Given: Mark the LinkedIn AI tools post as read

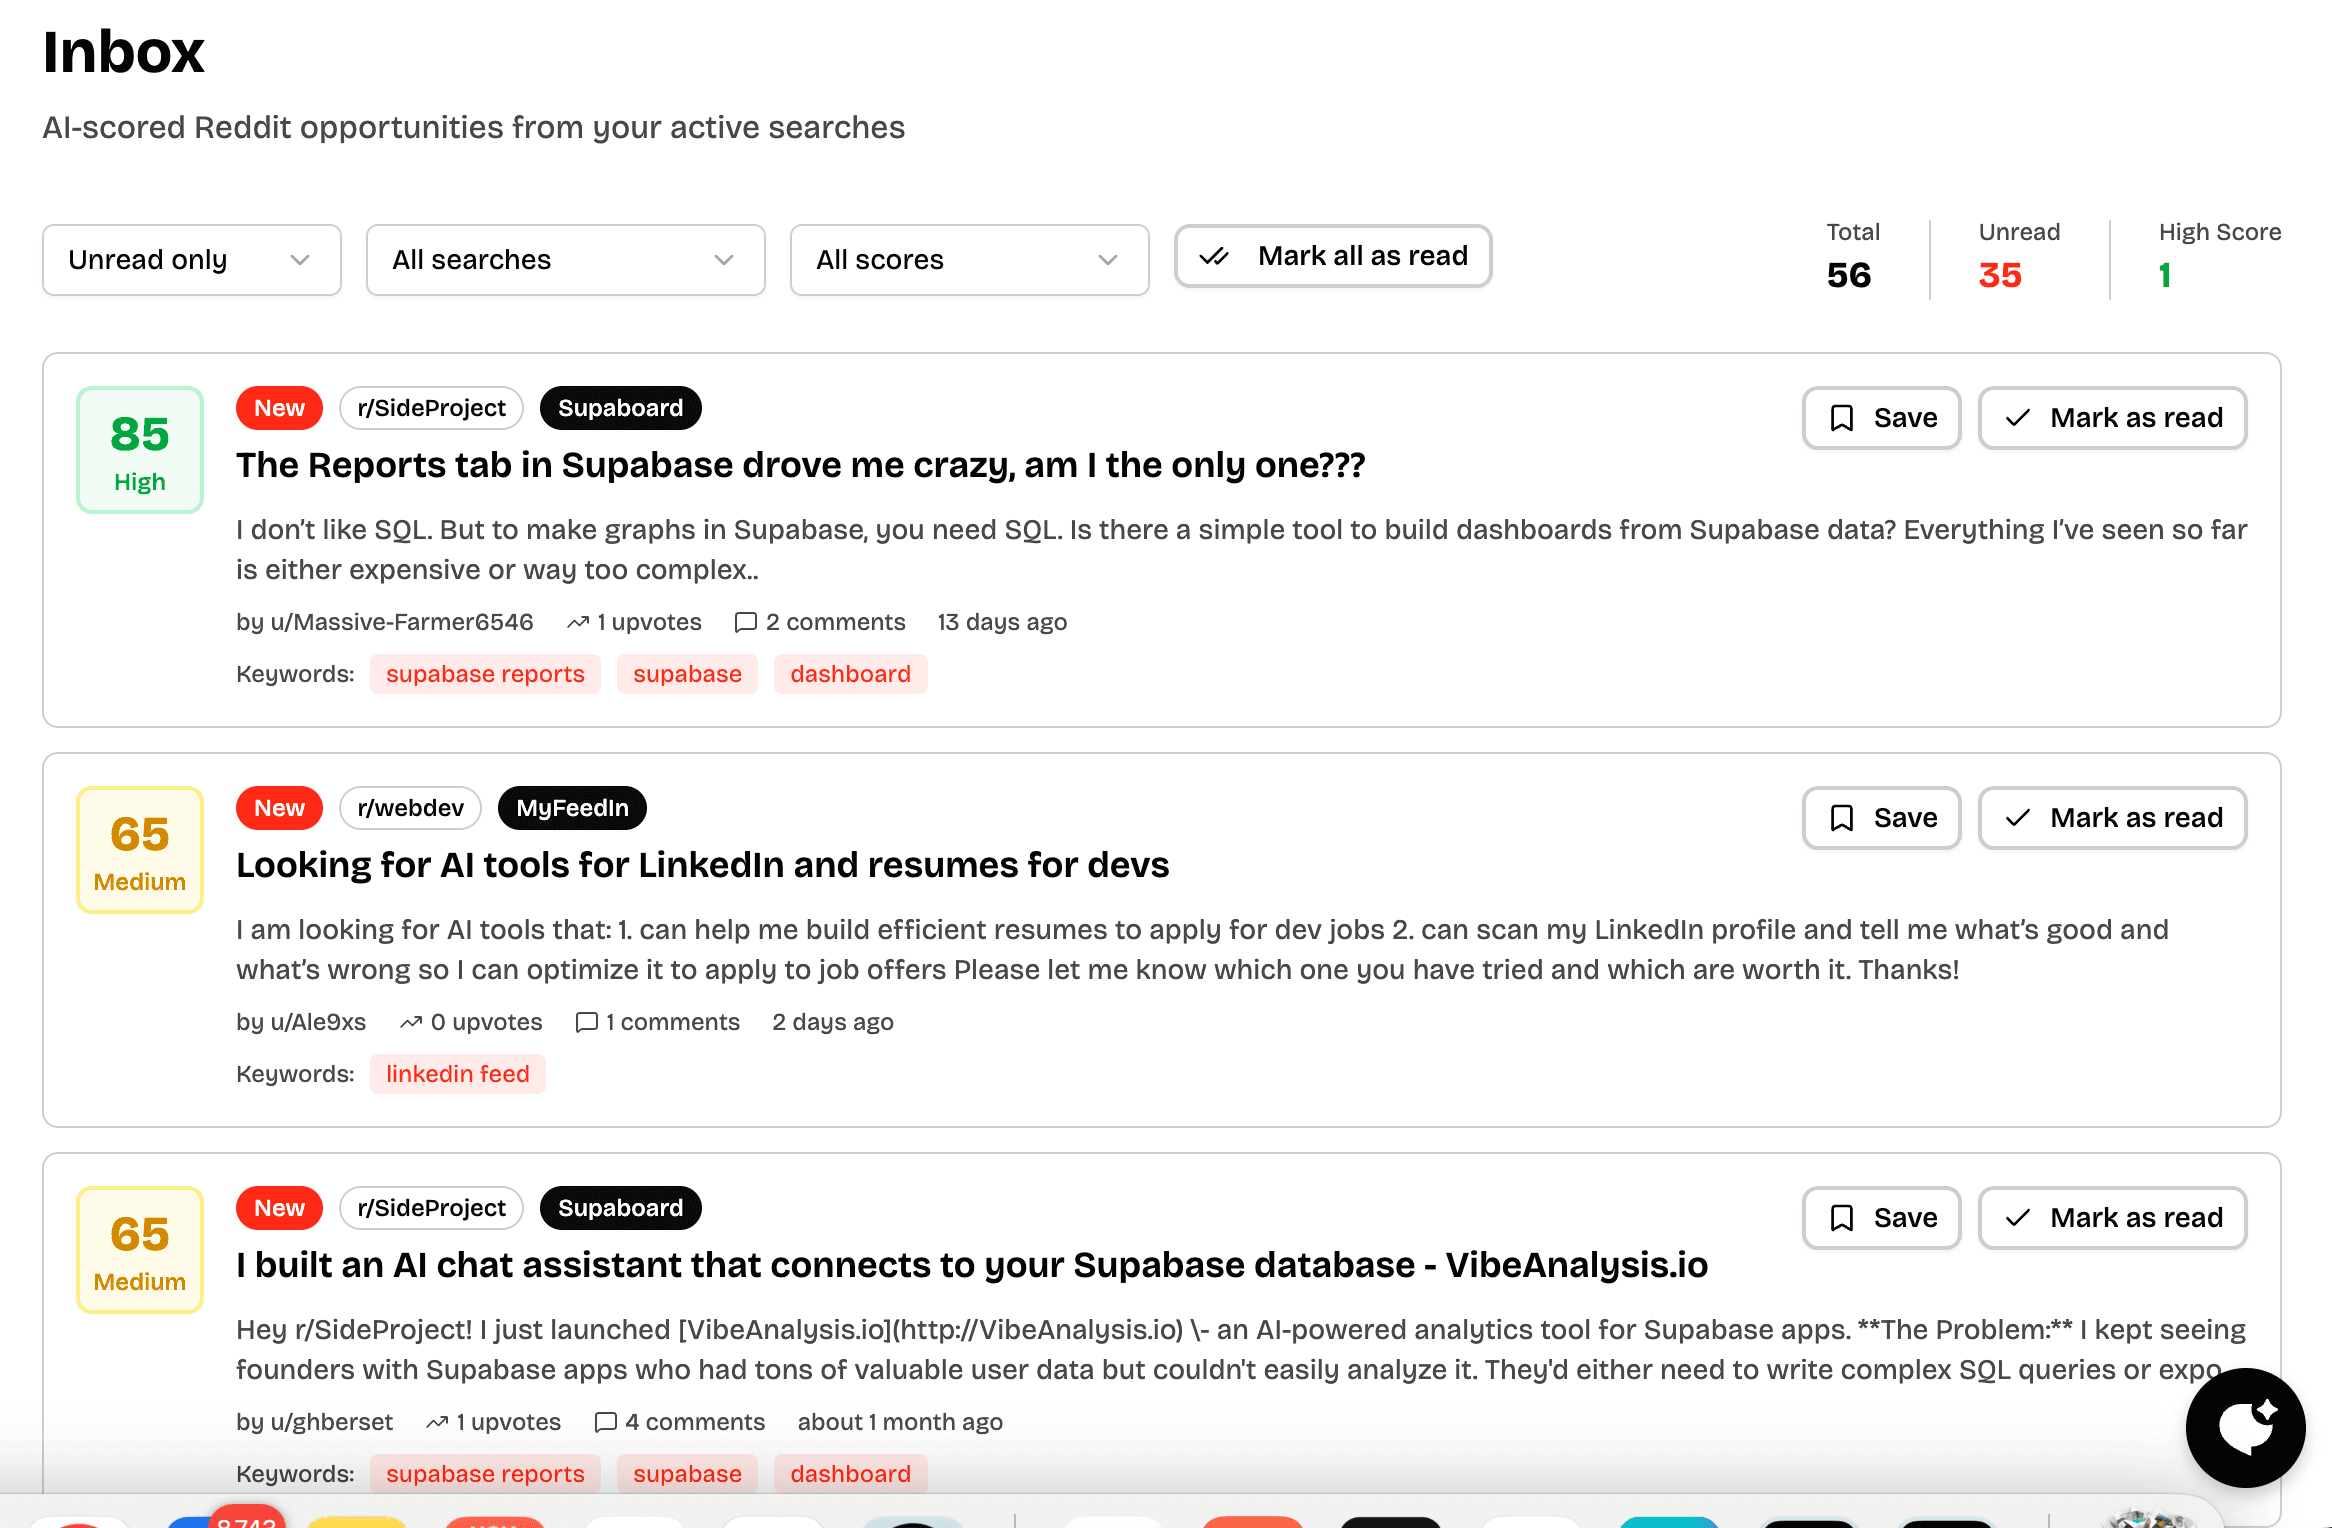Looking at the screenshot, I should (2112, 818).
